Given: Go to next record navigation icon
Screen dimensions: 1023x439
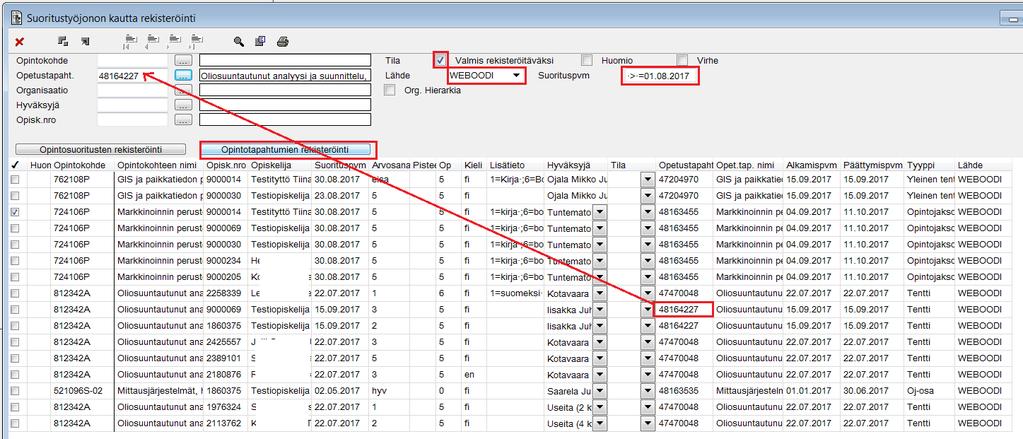Looking at the screenshot, I should coord(174,42).
